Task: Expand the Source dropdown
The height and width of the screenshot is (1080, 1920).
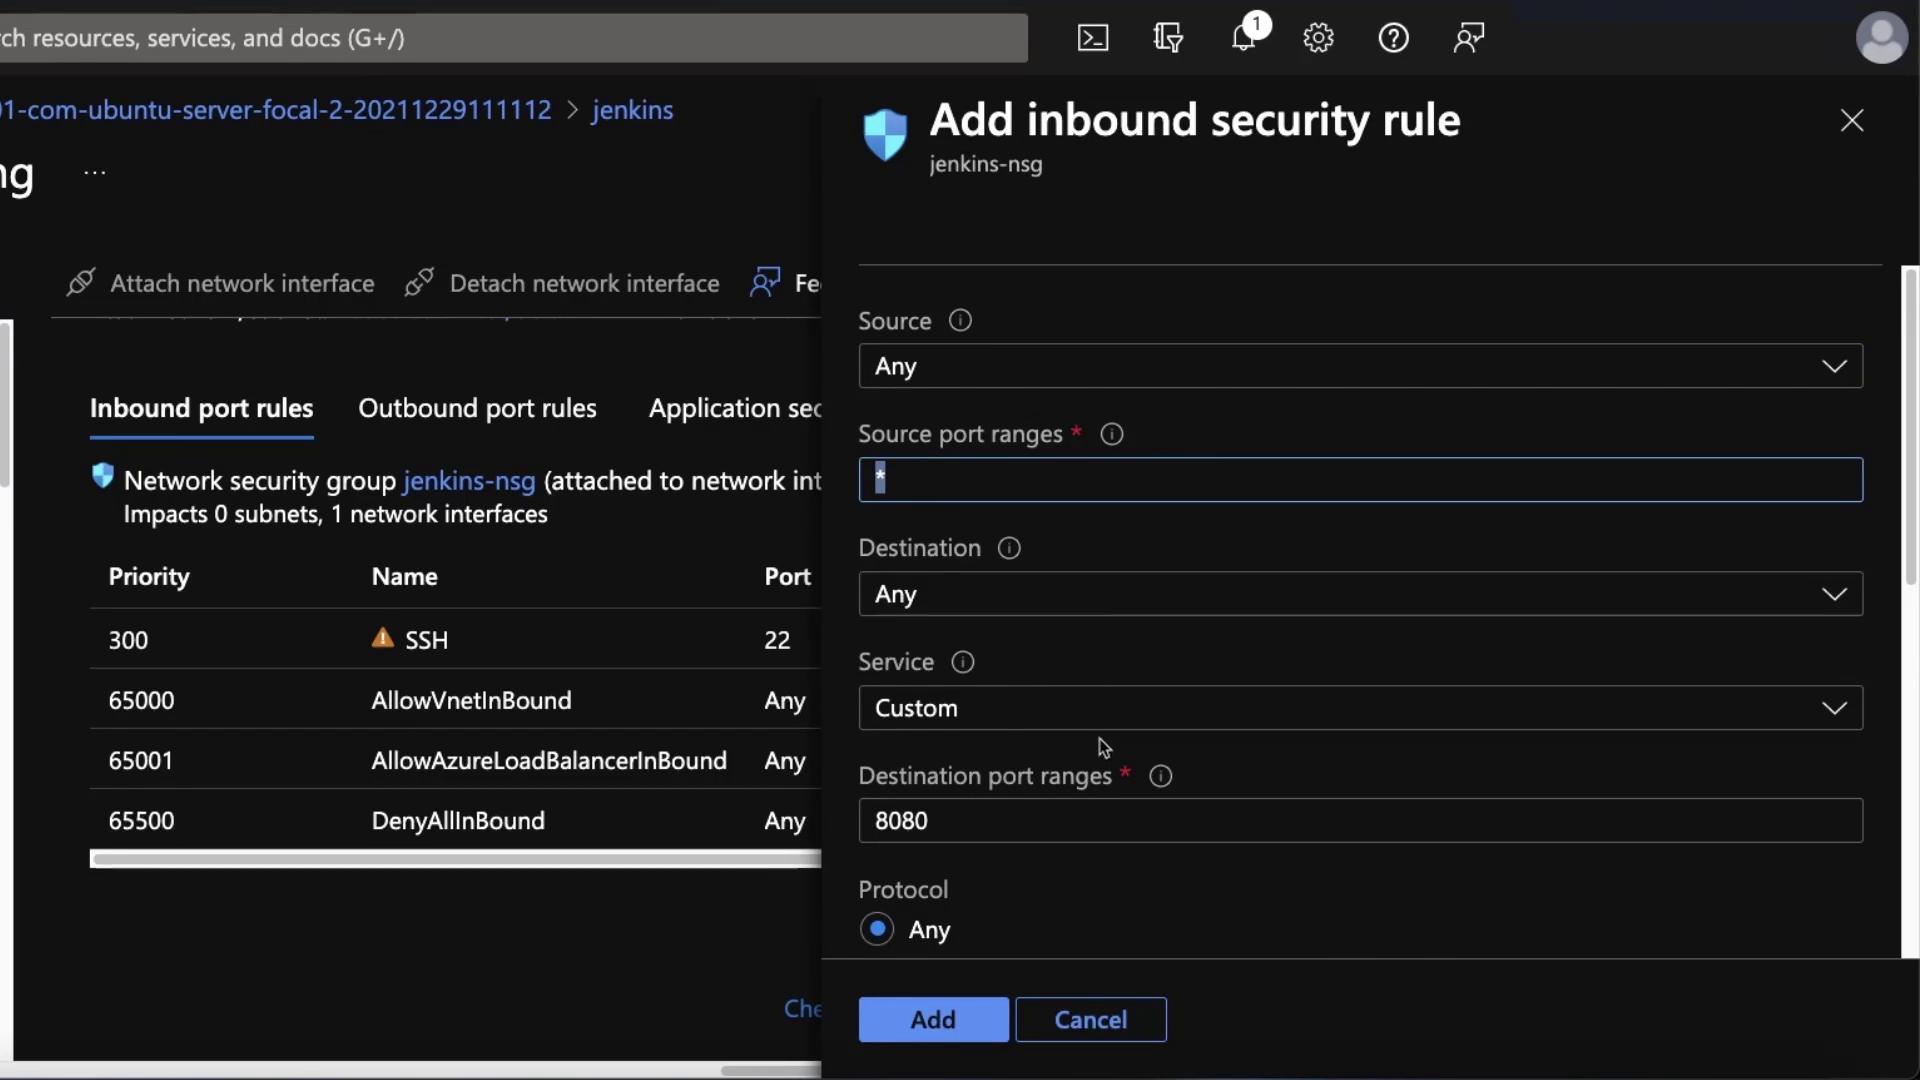Action: [1360, 366]
